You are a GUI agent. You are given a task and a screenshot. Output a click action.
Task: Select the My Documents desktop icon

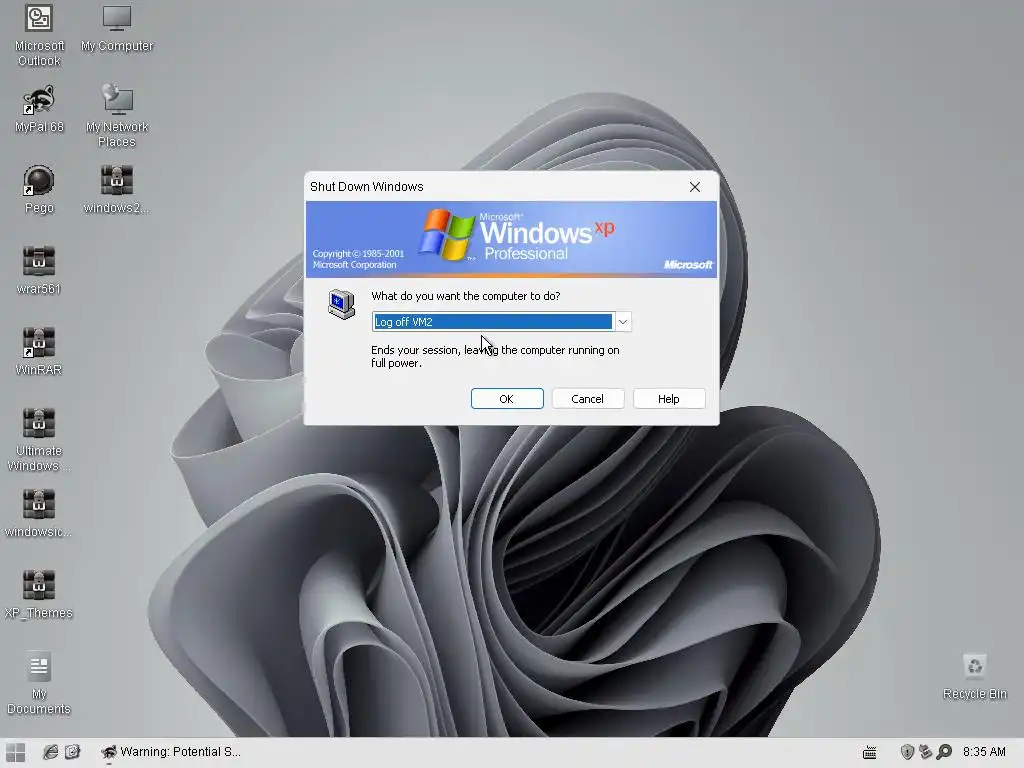[39, 683]
